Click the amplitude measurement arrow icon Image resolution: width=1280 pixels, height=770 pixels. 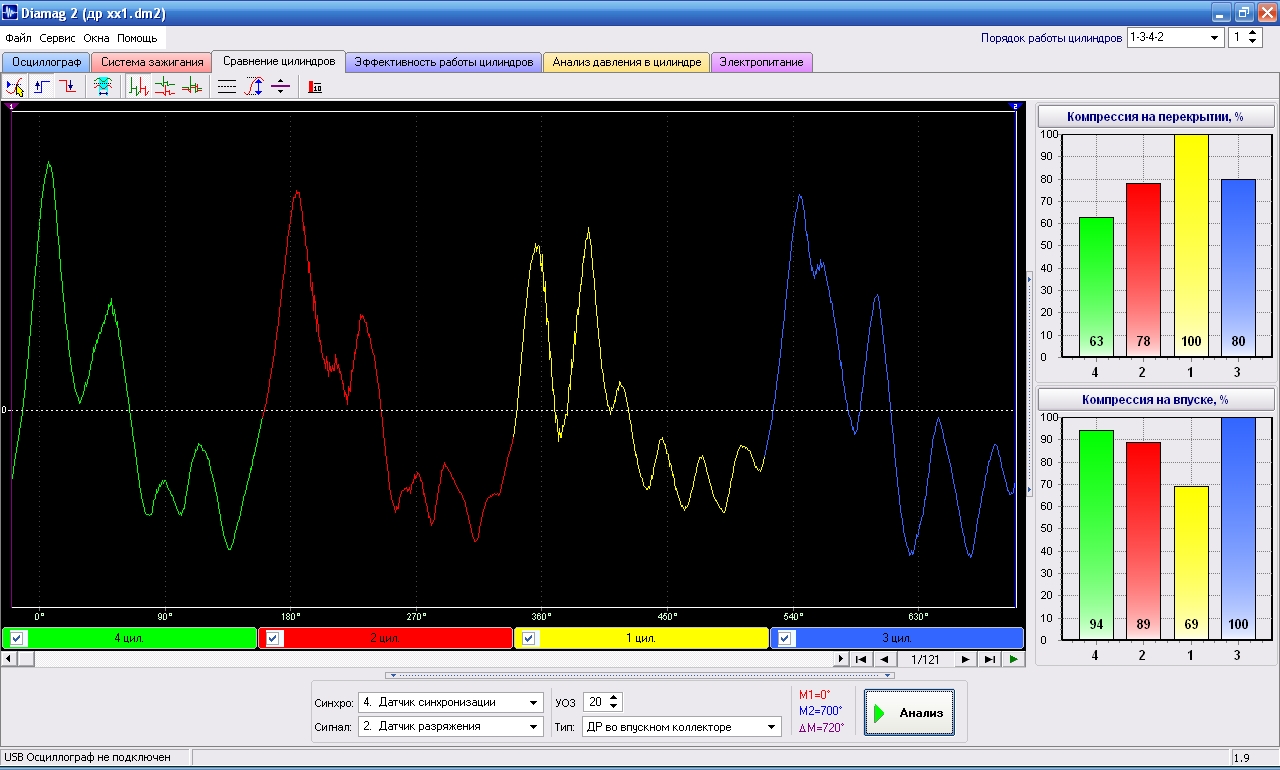(254, 87)
